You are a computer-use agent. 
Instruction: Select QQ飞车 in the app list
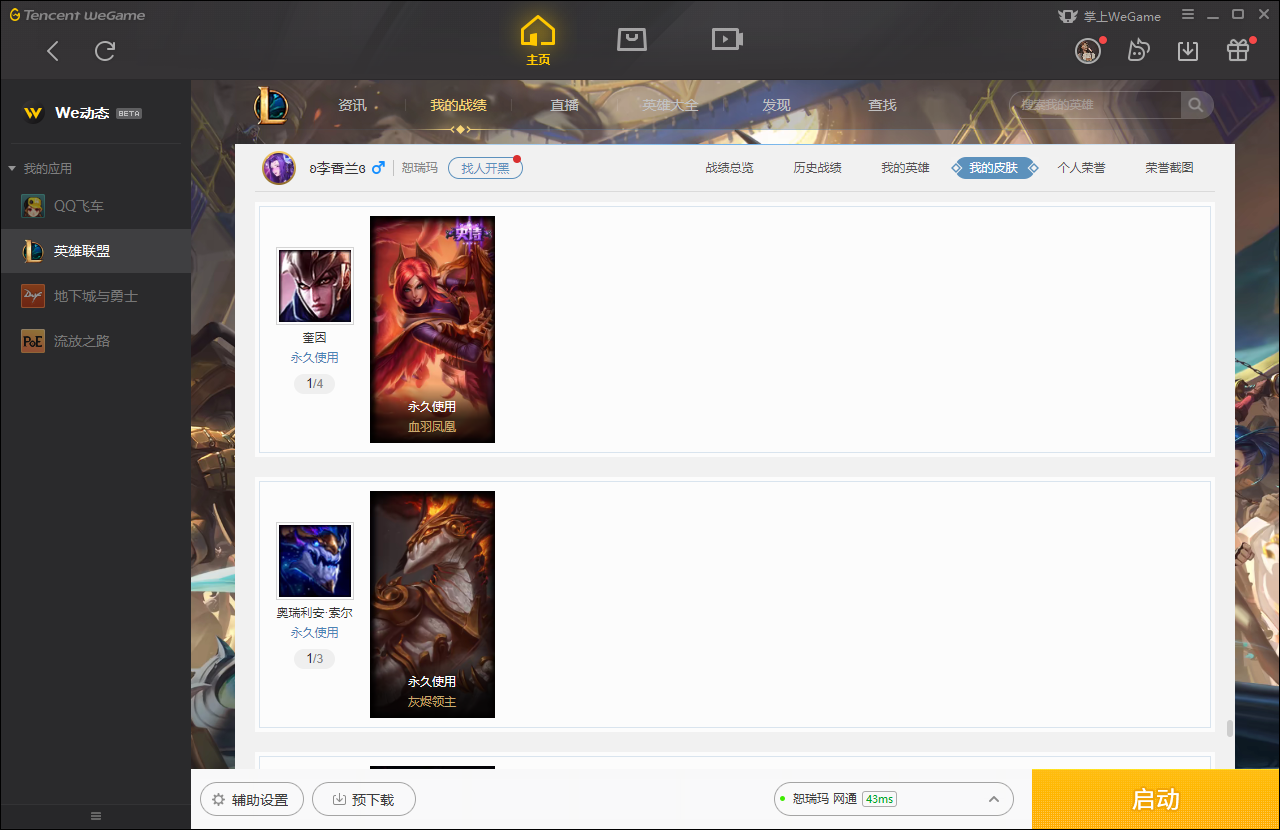tap(95, 206)
